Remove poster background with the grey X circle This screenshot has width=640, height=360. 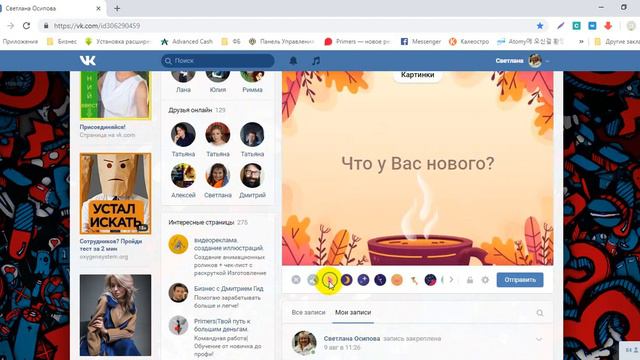click(x=296, y=280)
